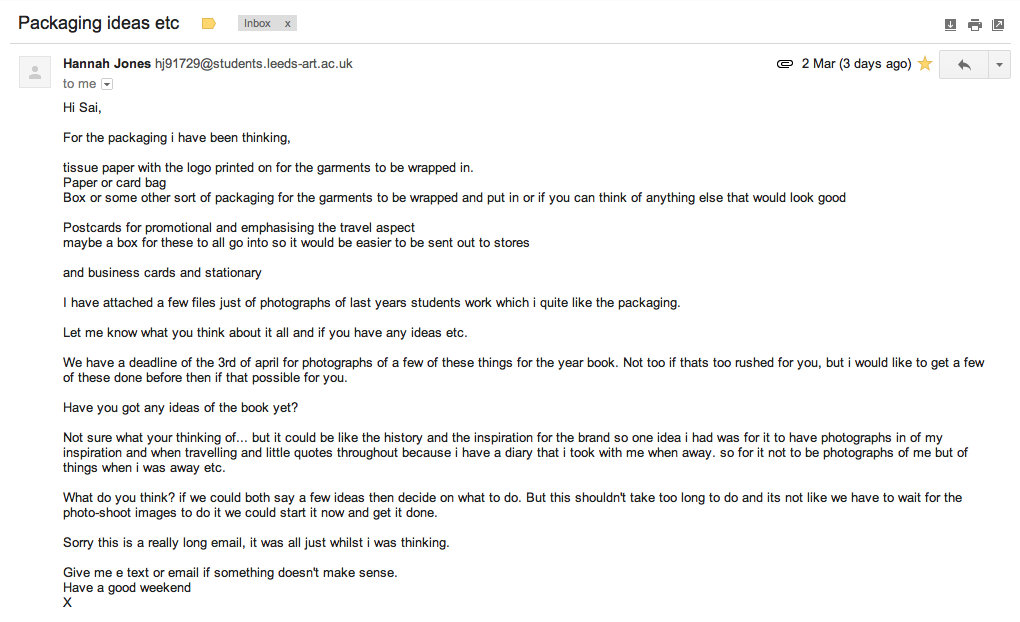The image size is (1020, 622).
Task: Click the sender name Hannah Jones
Action: [x=106, y=64]
